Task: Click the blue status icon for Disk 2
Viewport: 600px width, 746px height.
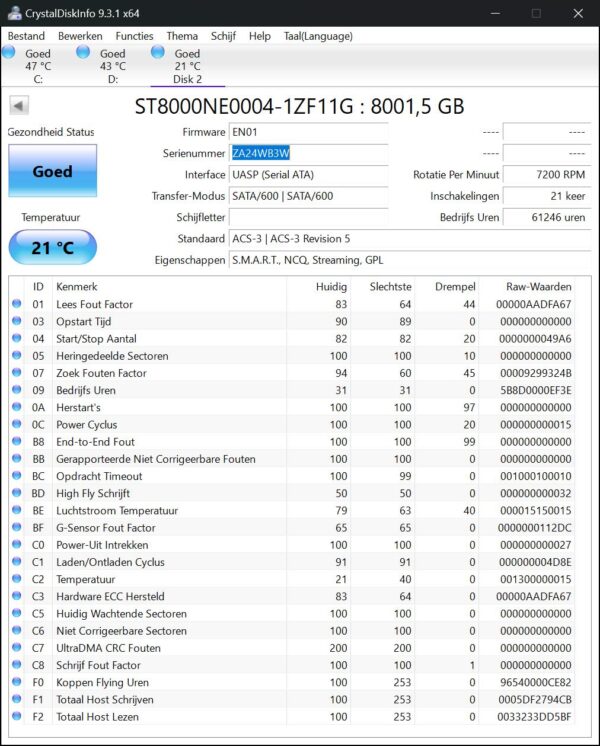Action: tap(157, 52)
